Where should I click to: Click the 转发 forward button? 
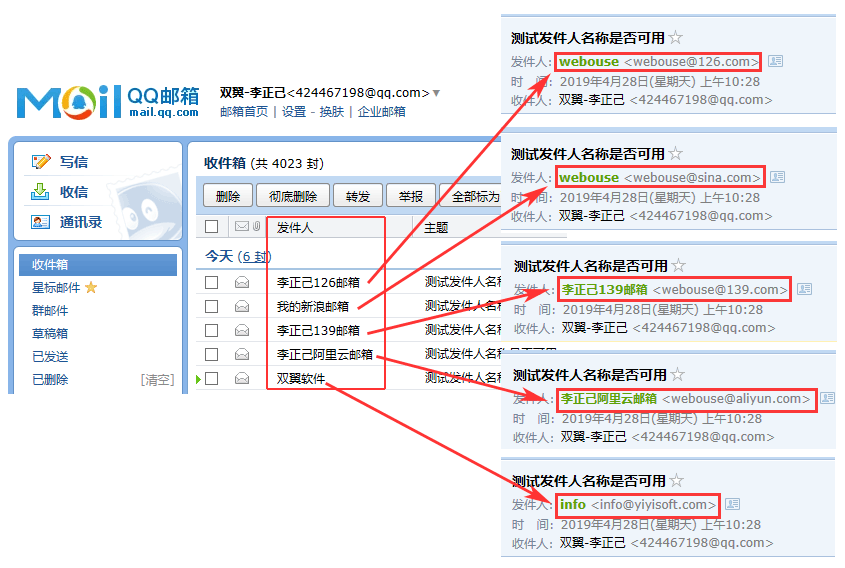358,196
